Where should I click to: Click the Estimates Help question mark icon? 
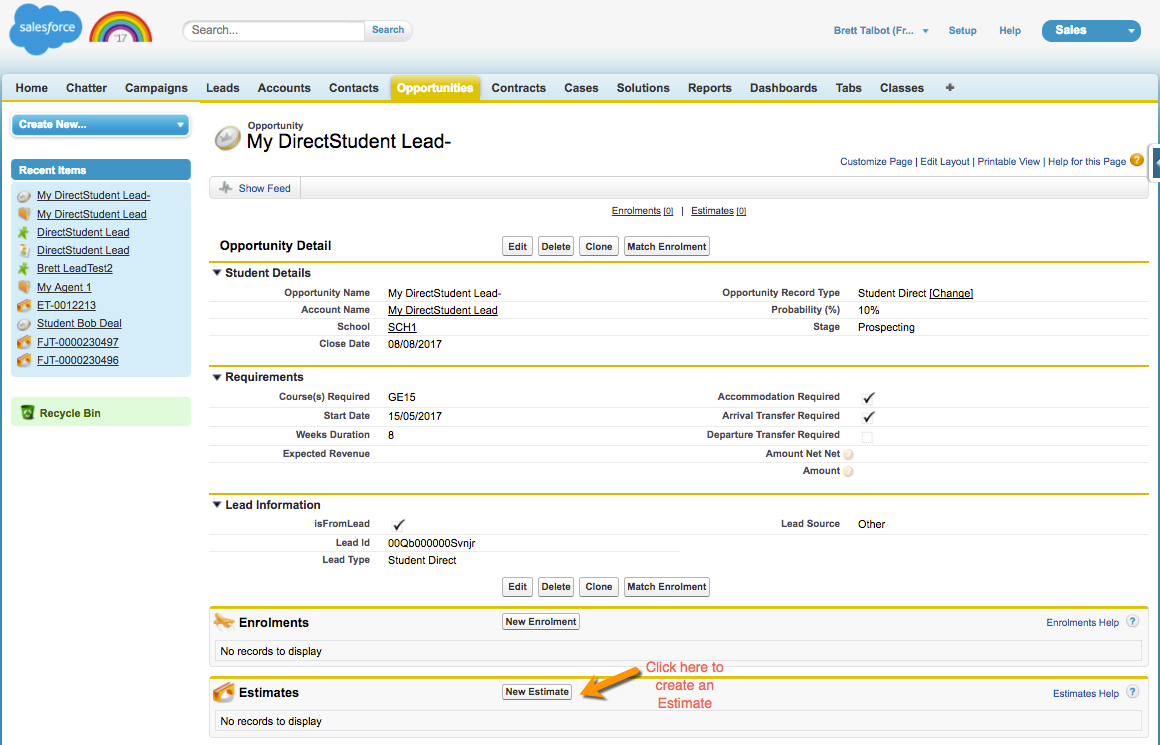[1132, 692]
